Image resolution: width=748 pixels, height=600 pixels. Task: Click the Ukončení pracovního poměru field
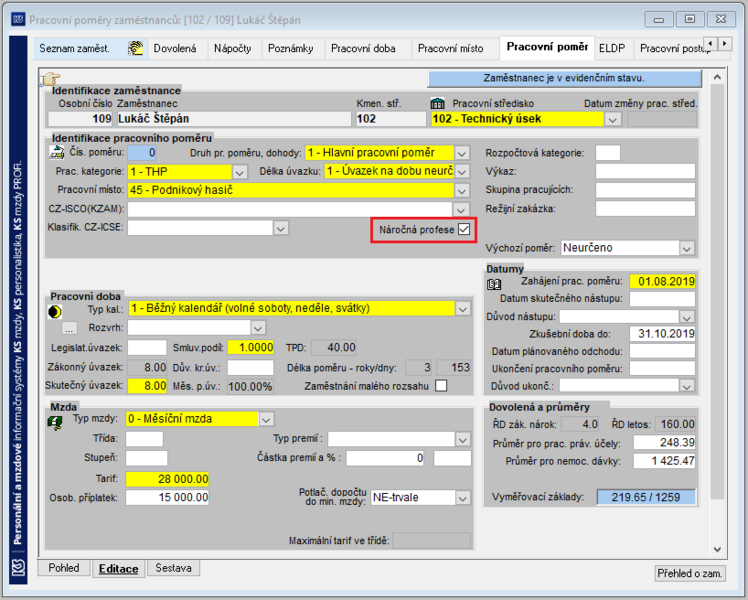pyautogui.click(x=662, y=368)
